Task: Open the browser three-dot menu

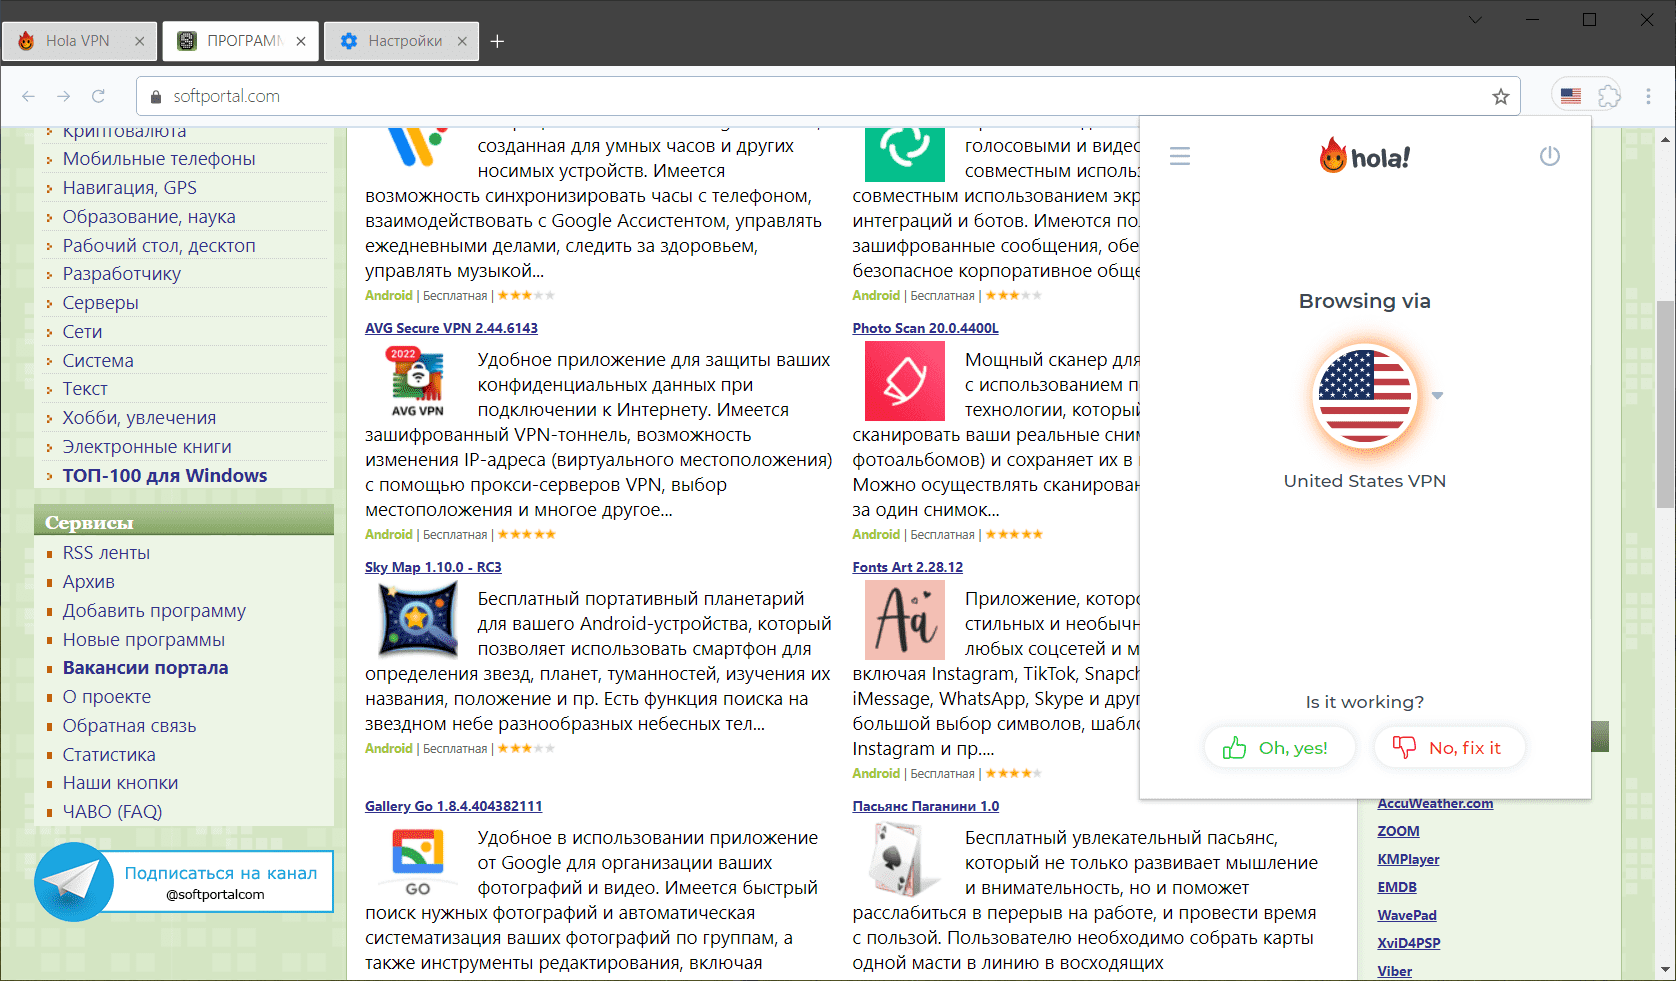Action: (x=1648, y=96)
